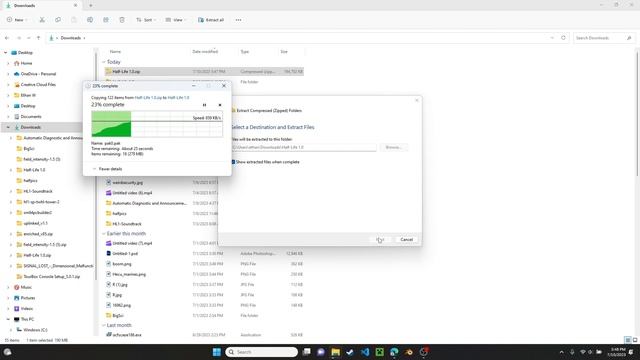The image size is (640, 360).
Task: Collapse the Downloads tree node
Action: coord(8,127)
